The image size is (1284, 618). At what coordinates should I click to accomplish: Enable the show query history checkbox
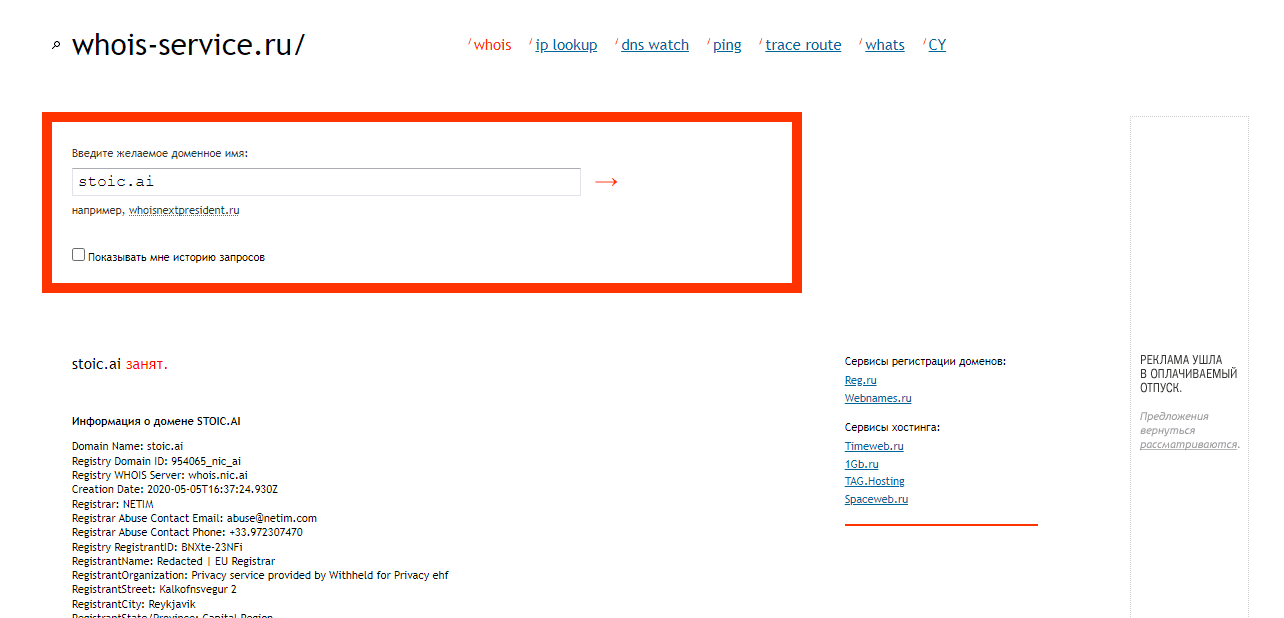point(79,255)
